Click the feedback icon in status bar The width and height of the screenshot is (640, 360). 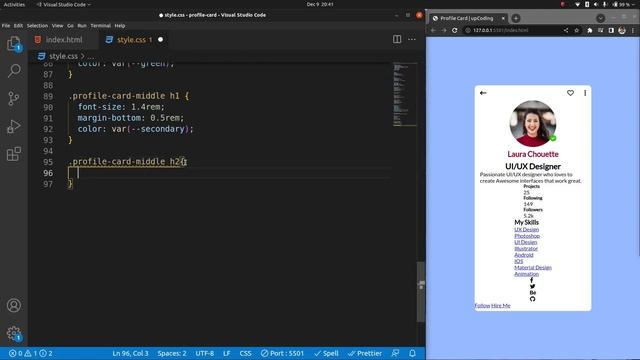[395, 353]
